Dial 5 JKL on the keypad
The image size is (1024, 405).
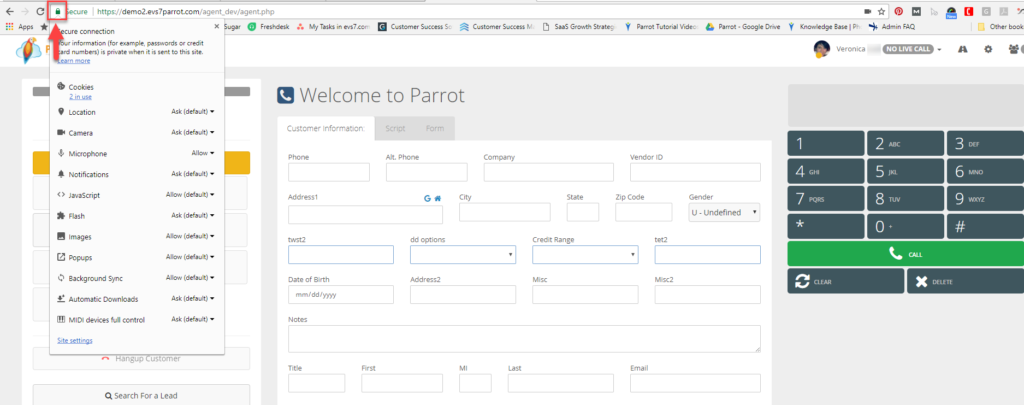(905, 172)
